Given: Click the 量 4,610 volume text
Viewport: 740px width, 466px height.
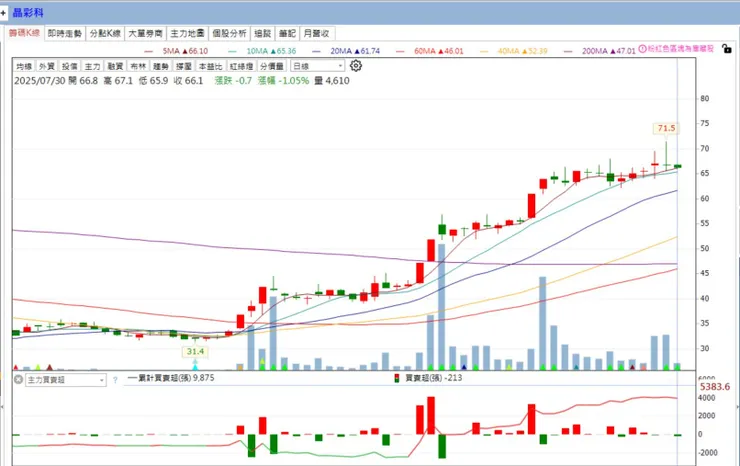Looking at the screenshot, I should coord(332,81).
